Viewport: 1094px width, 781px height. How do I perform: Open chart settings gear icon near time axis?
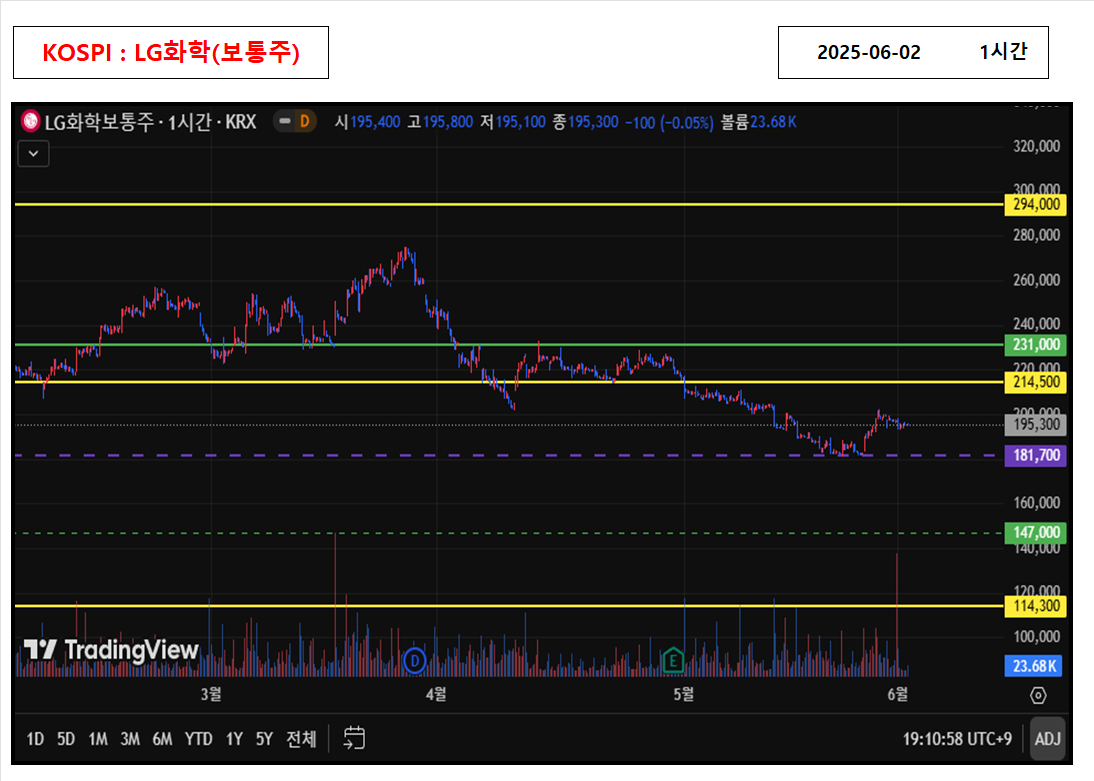pyautogui.click(x=1038, y=695)
